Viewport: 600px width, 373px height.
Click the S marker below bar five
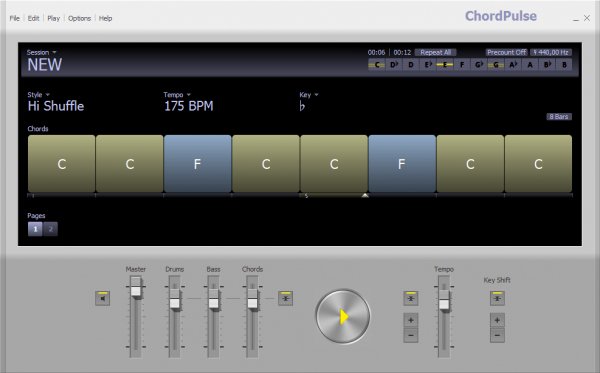tap(306, 196)
